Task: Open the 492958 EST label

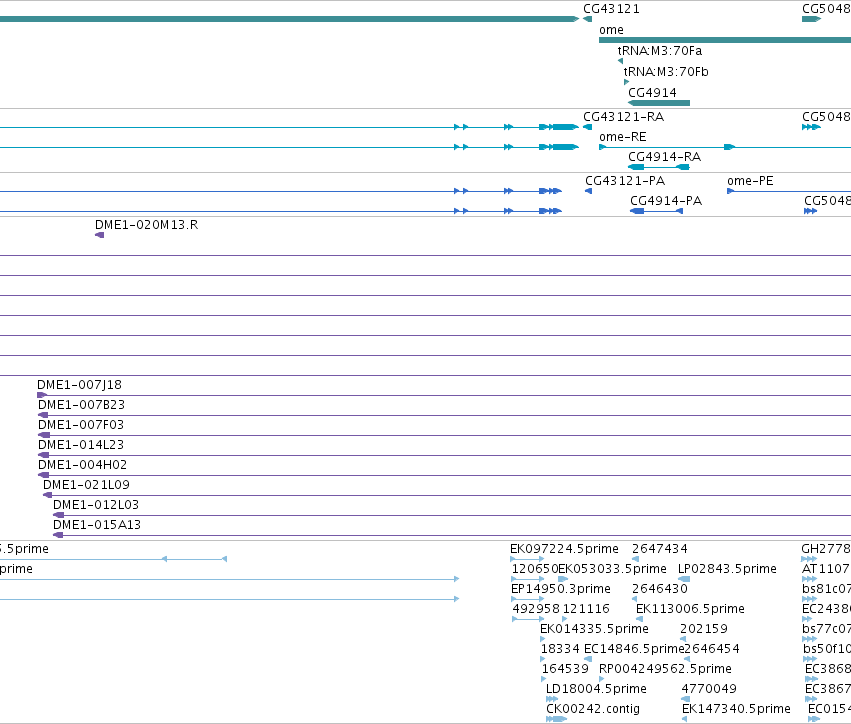Action: [x=536, y=609]
